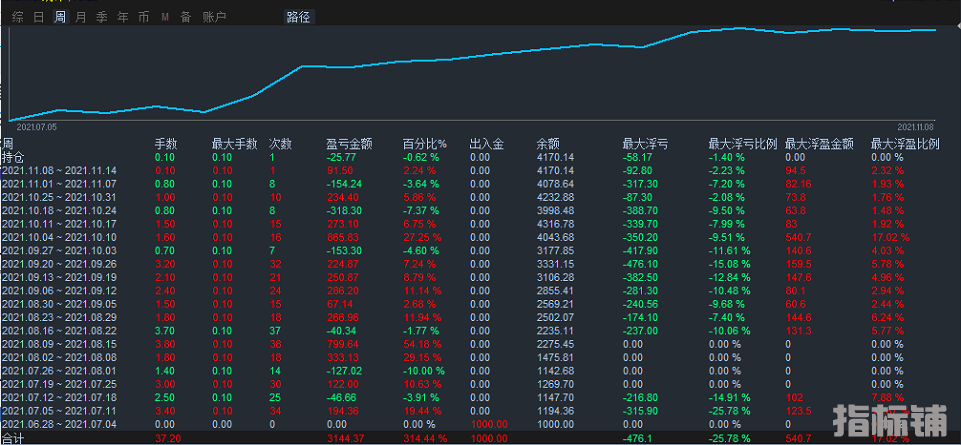
Task: Open the 月 monthly tab
Action: tap(80, 17)
